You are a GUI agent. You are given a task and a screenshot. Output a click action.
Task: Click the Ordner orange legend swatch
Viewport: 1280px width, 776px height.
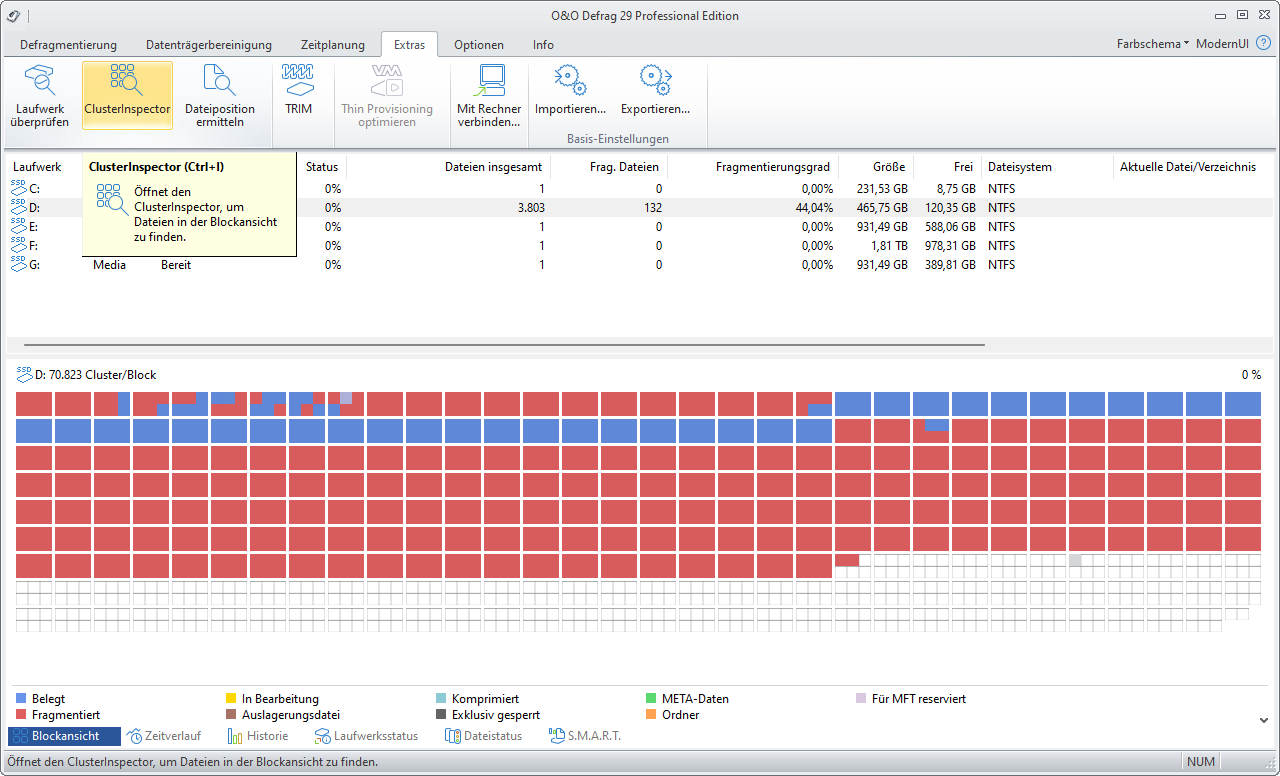click(653, 715)
